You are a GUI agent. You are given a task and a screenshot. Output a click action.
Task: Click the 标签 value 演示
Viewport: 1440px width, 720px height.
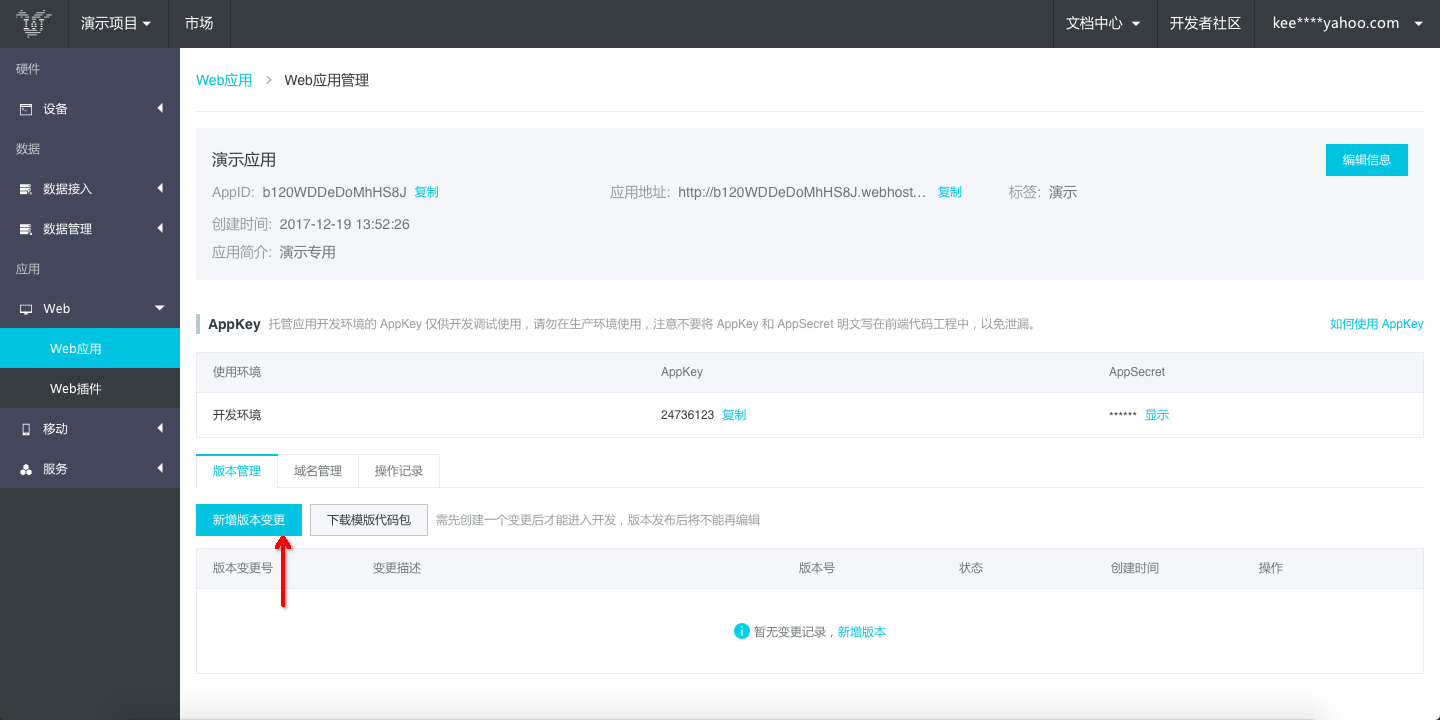click(1063, 192)
